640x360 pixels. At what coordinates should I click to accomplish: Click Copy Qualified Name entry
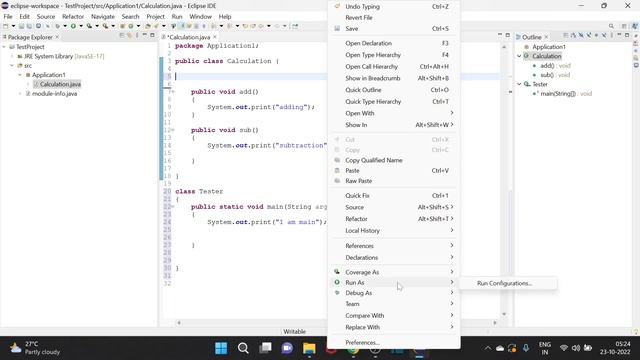394,160
